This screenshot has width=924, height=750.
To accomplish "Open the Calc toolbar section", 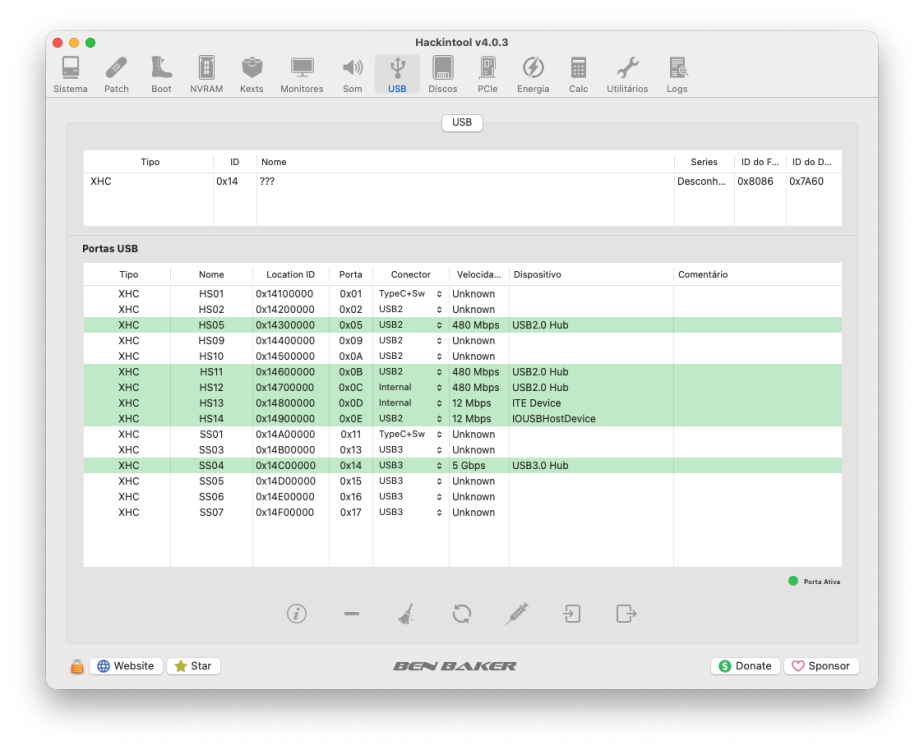I will click(578, 74).
